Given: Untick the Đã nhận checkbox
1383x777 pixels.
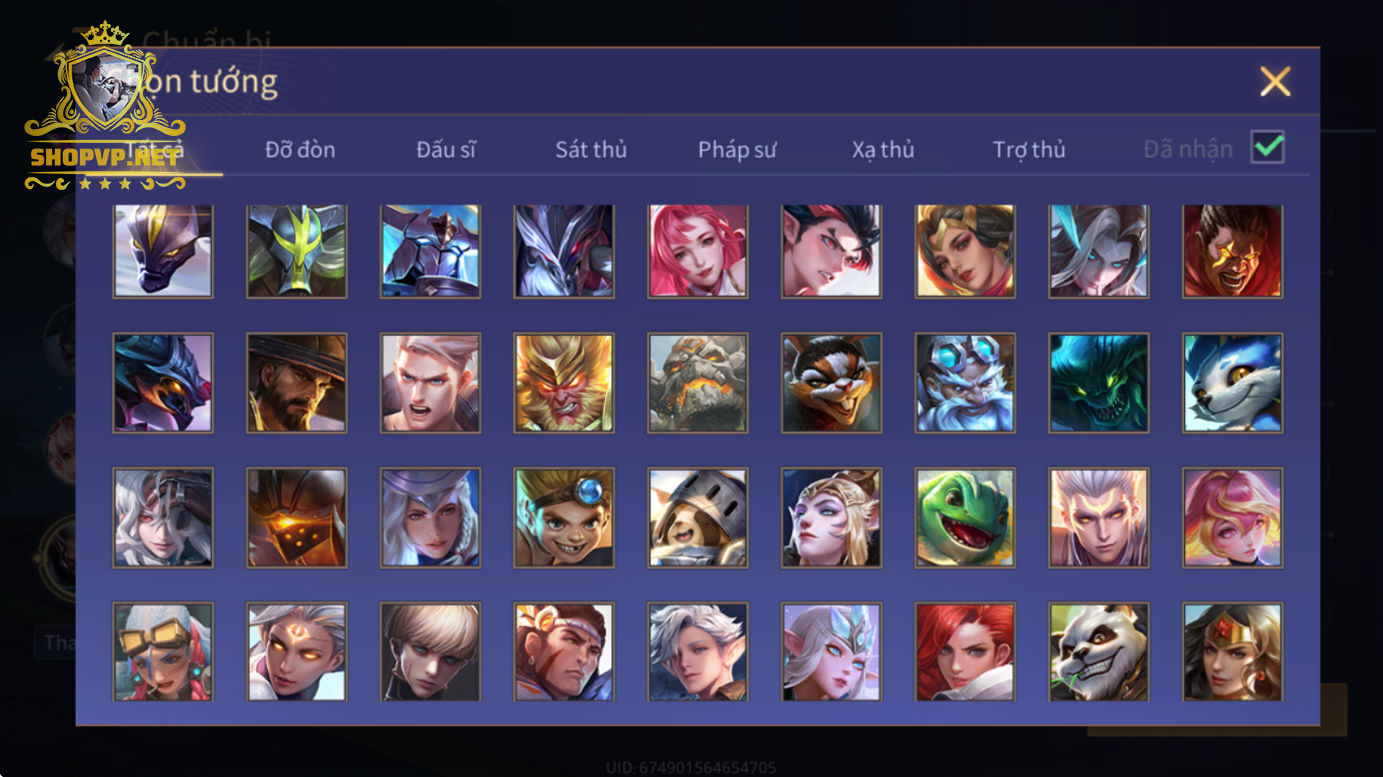Looking at the screenshot, I should click(1268, 148).
